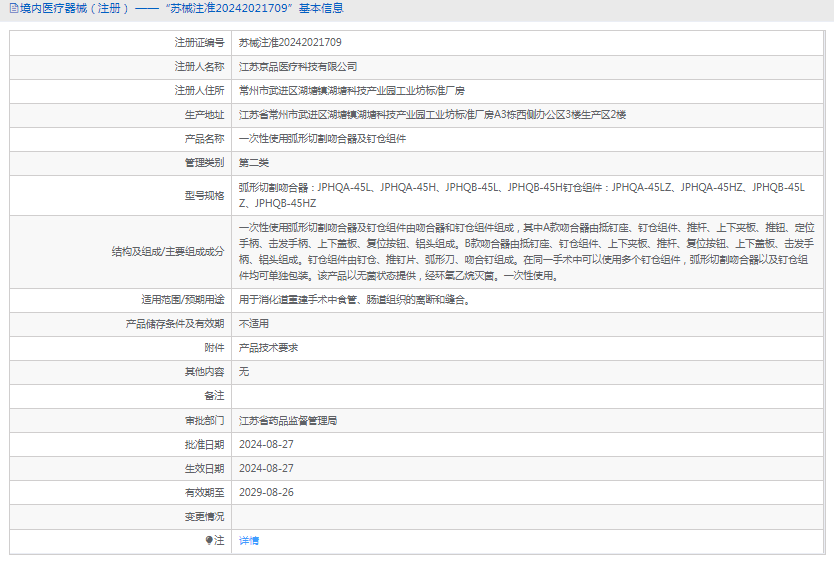Click the 生产地址 label
The width and height of the screenshot is (834, 561).
pos(205,115)
